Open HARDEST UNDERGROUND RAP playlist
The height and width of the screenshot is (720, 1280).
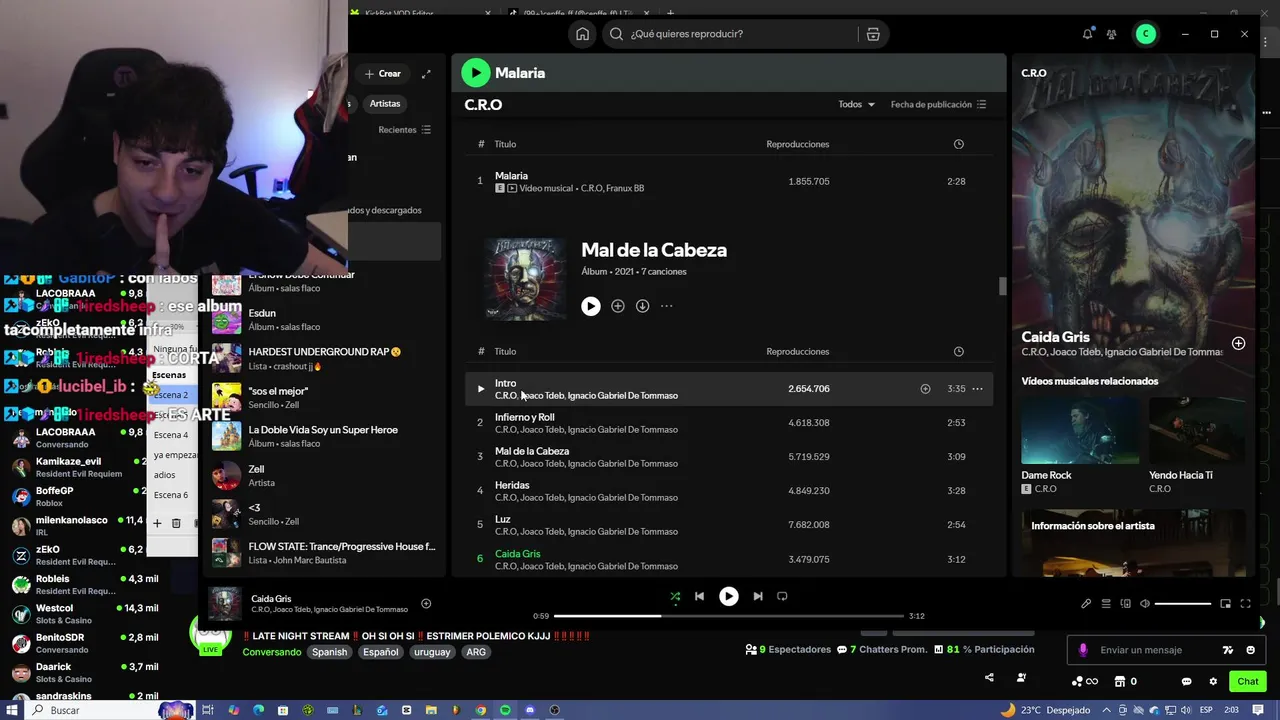coord(325,359)
